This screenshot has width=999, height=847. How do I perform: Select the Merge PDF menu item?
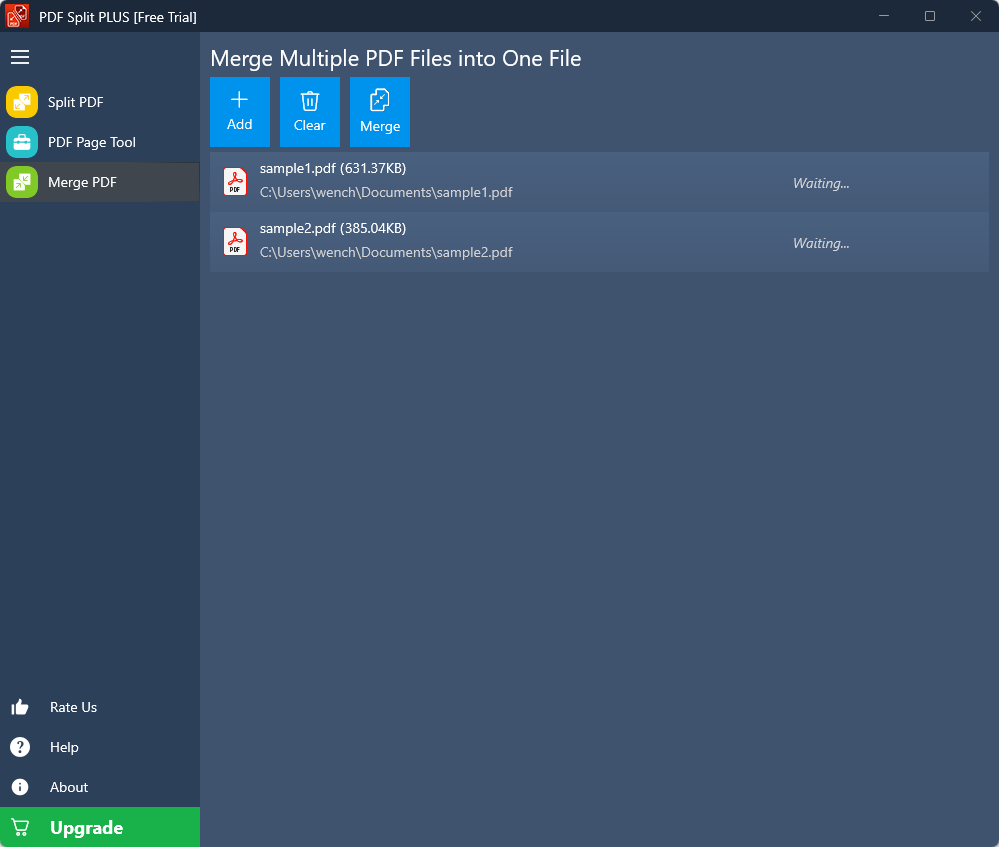[x=82, y=182]
